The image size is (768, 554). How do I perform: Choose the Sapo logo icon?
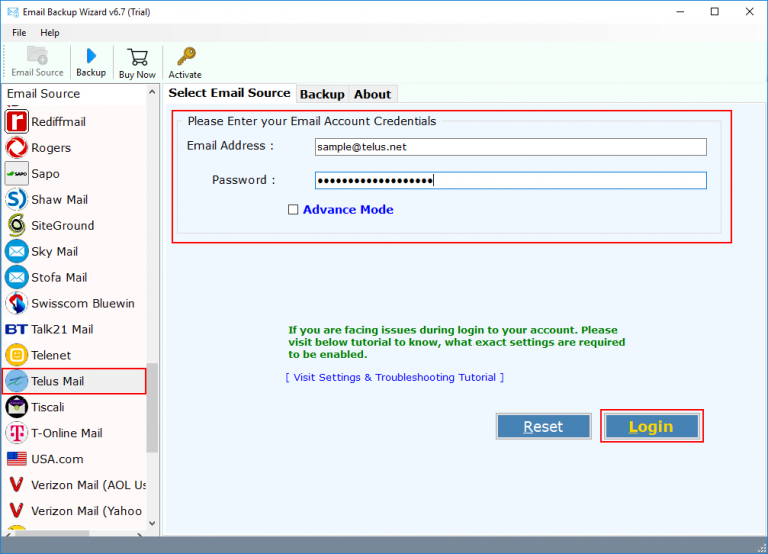pos(17,173)
